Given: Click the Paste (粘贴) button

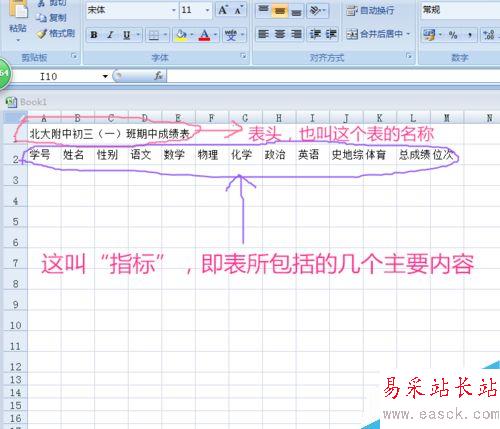Looking at the screenshot, I should 18,21.
